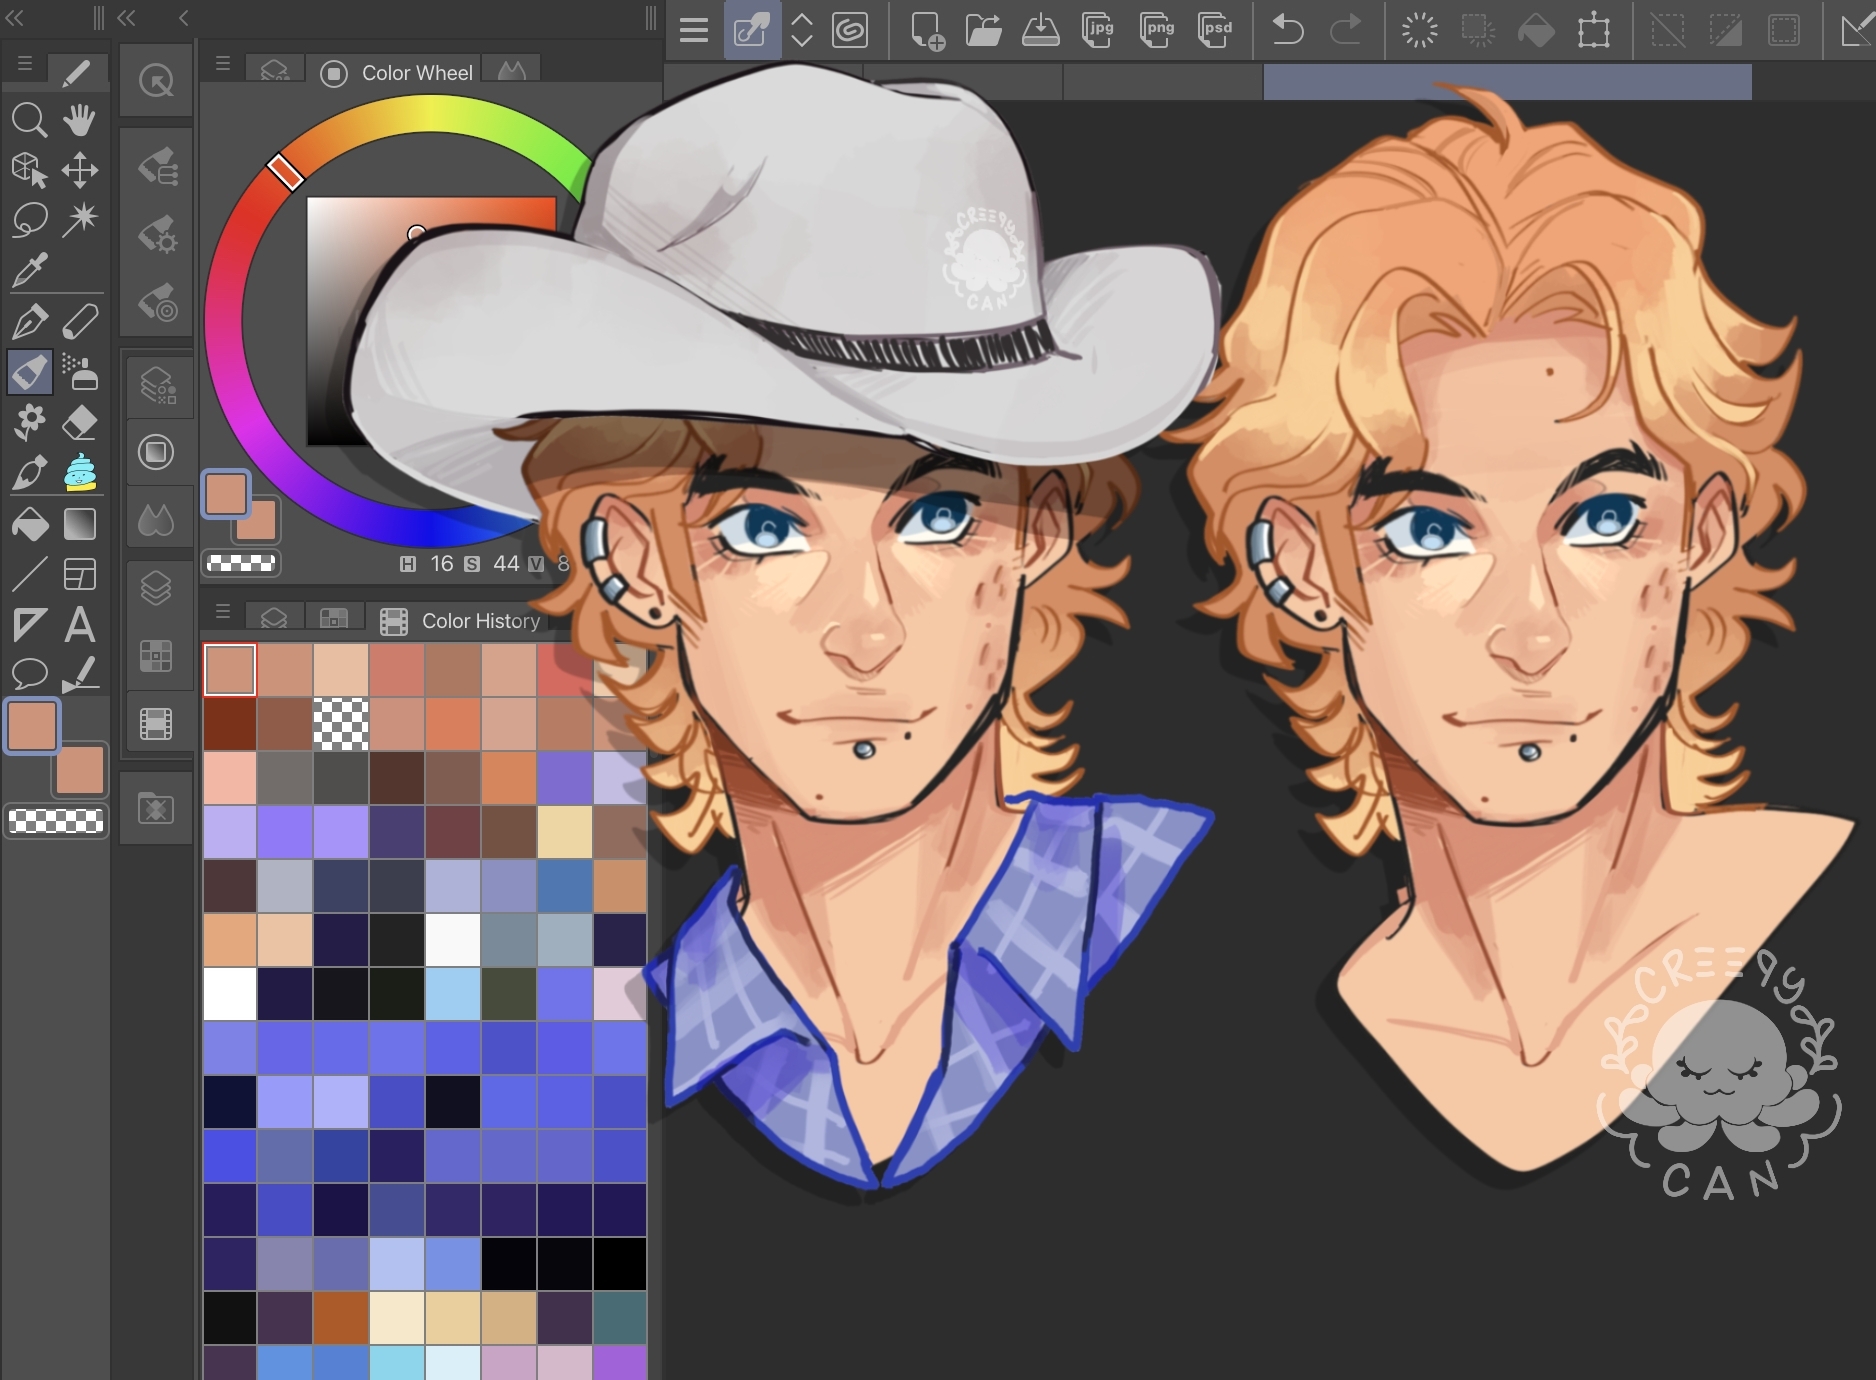Activate the sub color below the toolbox
1876x1380 pixels.
tap(80, 770)
